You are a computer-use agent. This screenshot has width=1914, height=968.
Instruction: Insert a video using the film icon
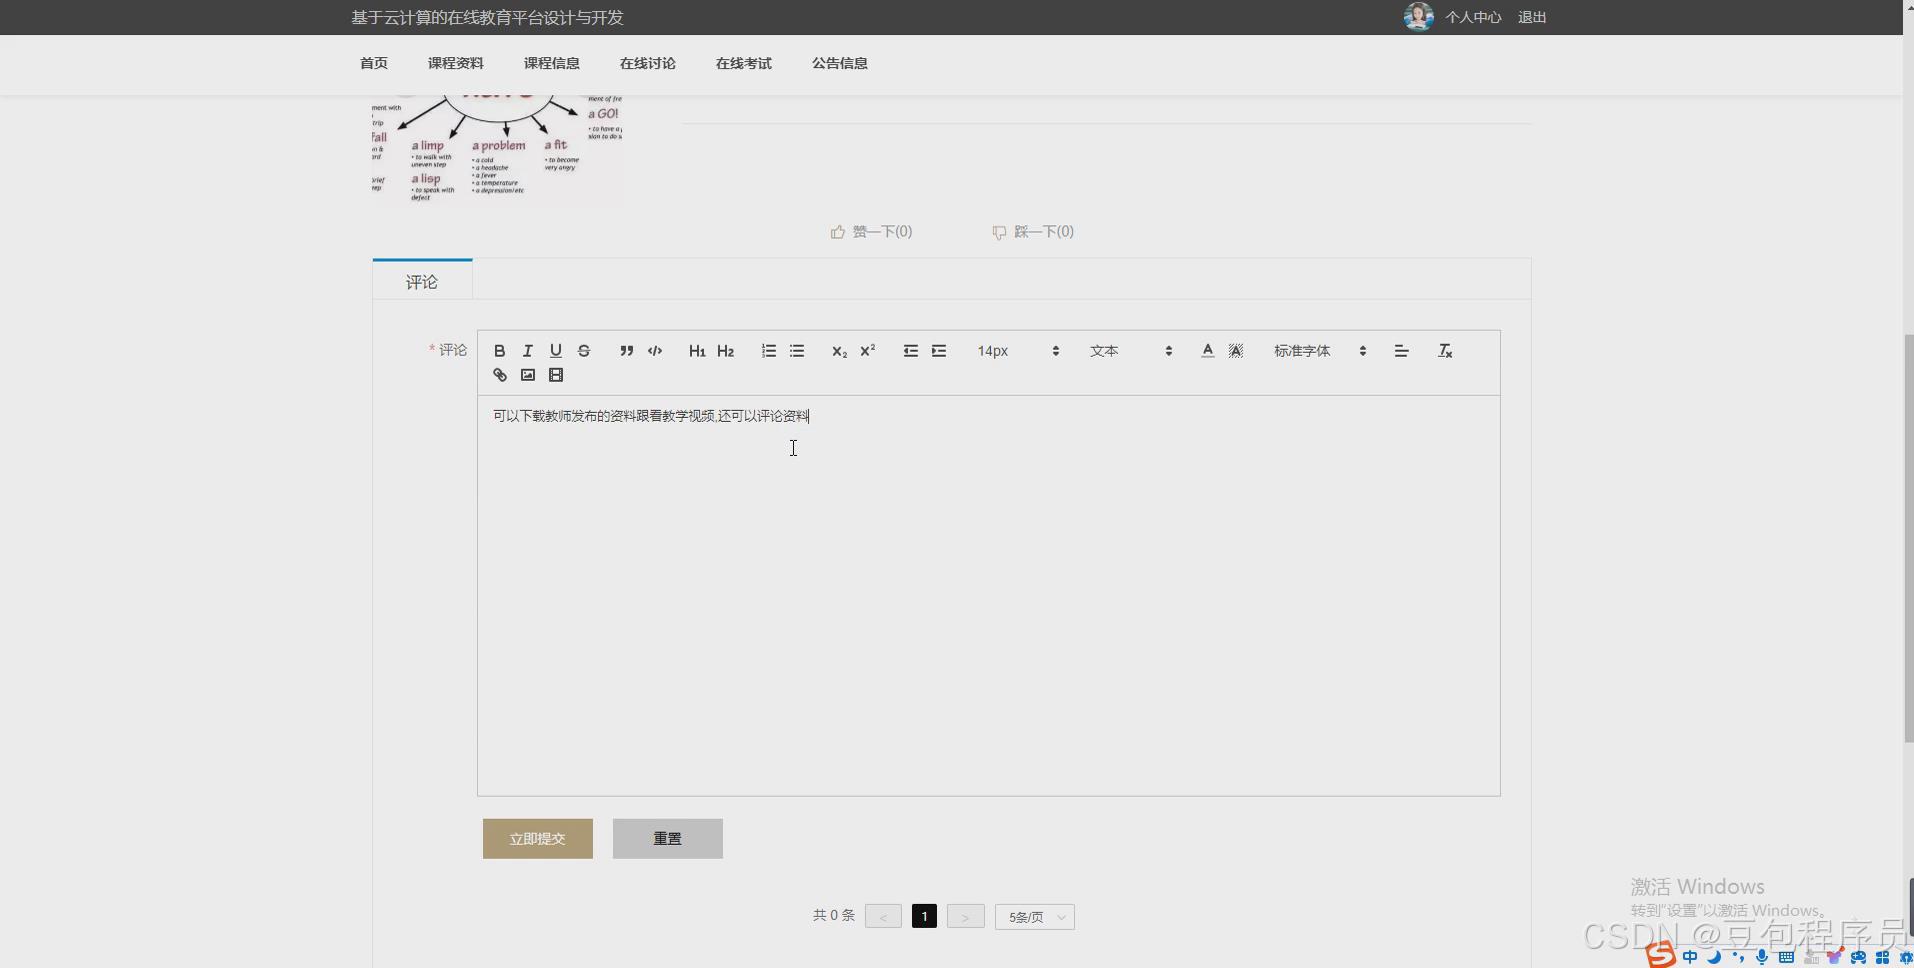556,375
